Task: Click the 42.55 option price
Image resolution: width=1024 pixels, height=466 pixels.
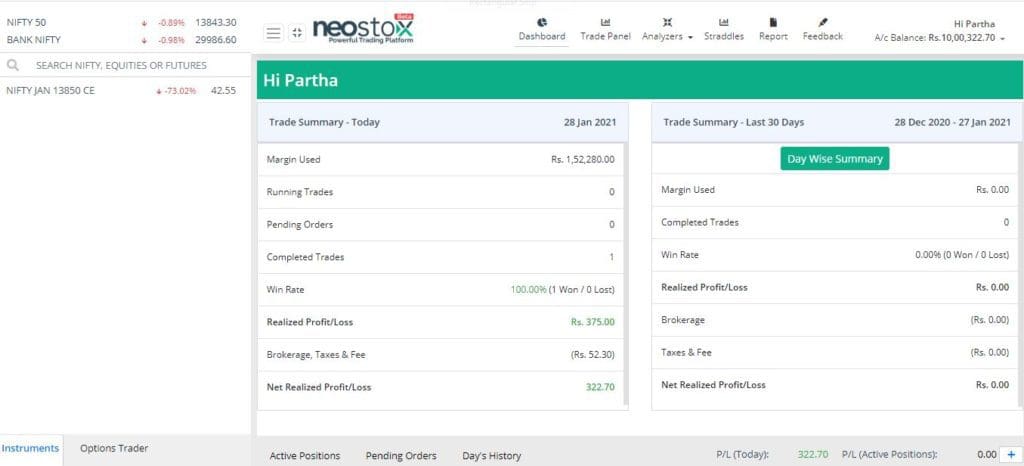Action: 223,91
